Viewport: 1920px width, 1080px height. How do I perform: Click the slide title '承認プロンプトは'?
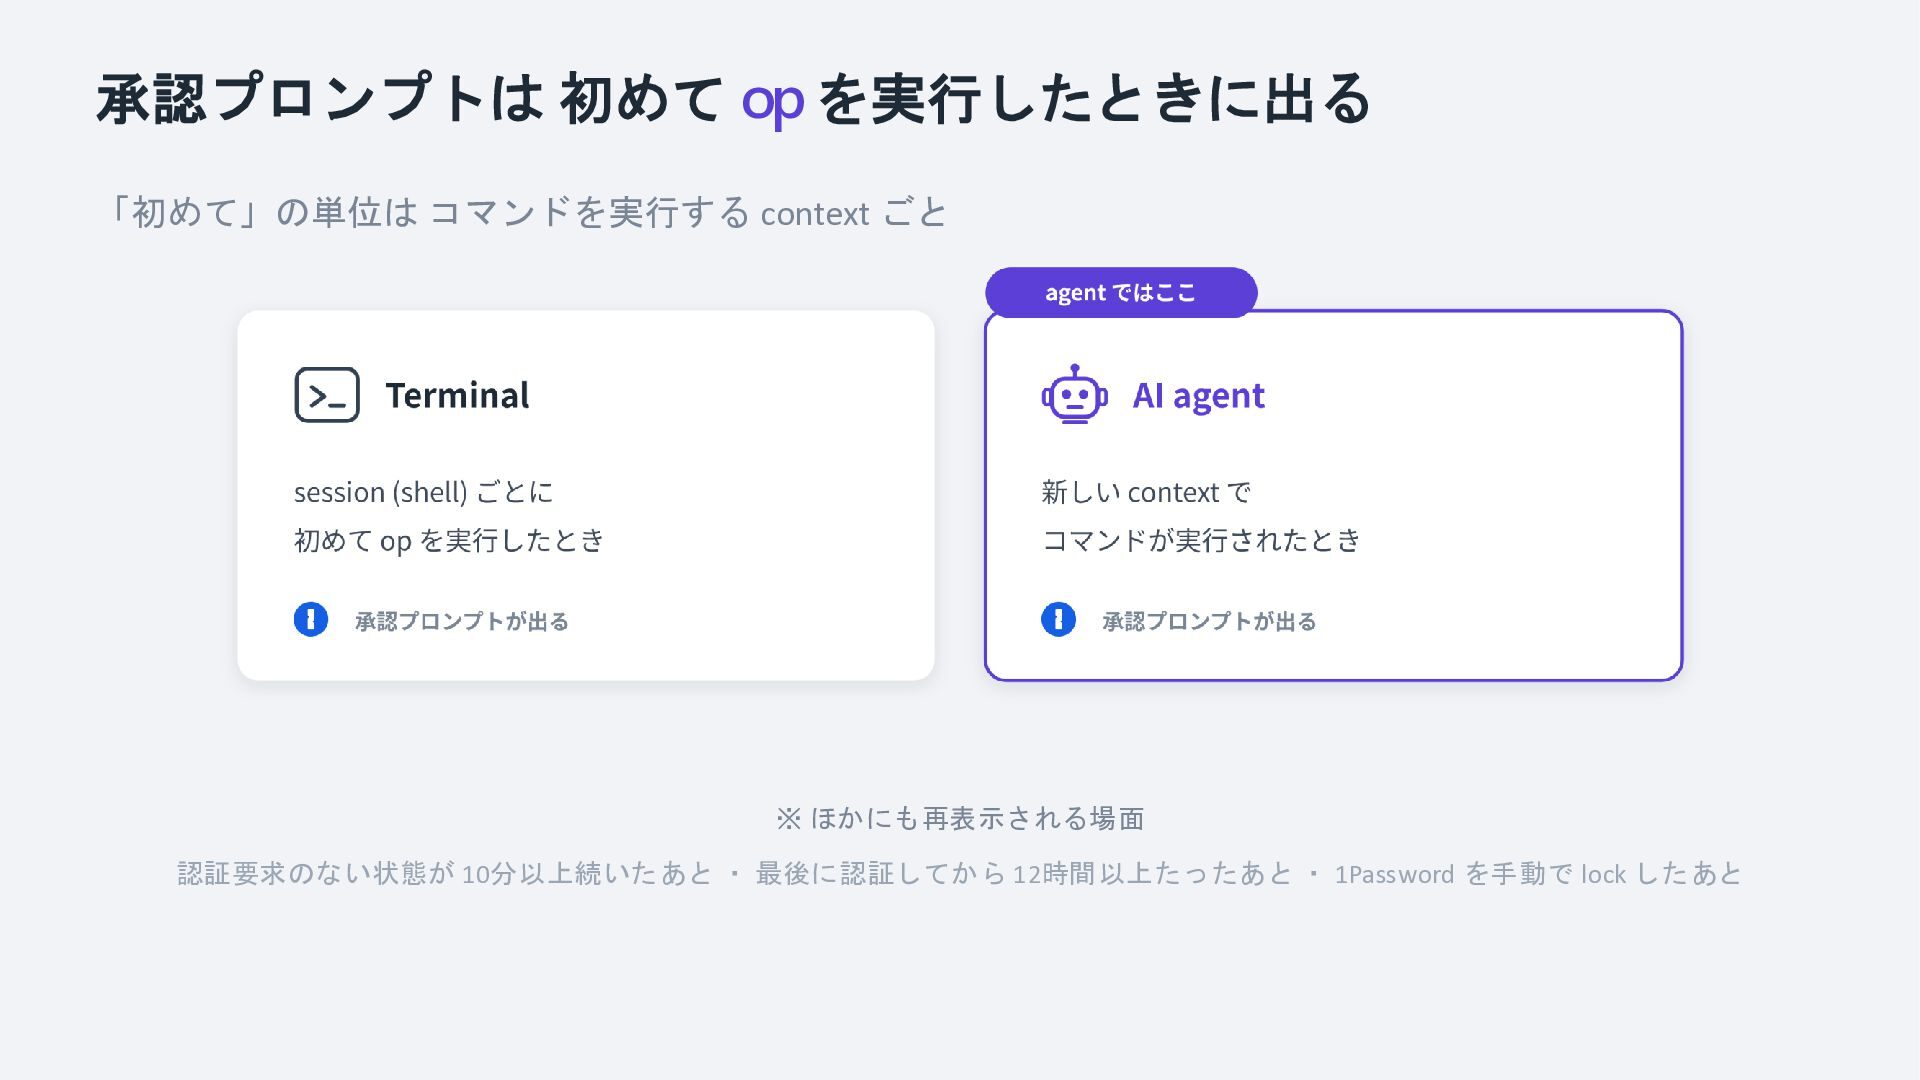[x=320, y=99]
